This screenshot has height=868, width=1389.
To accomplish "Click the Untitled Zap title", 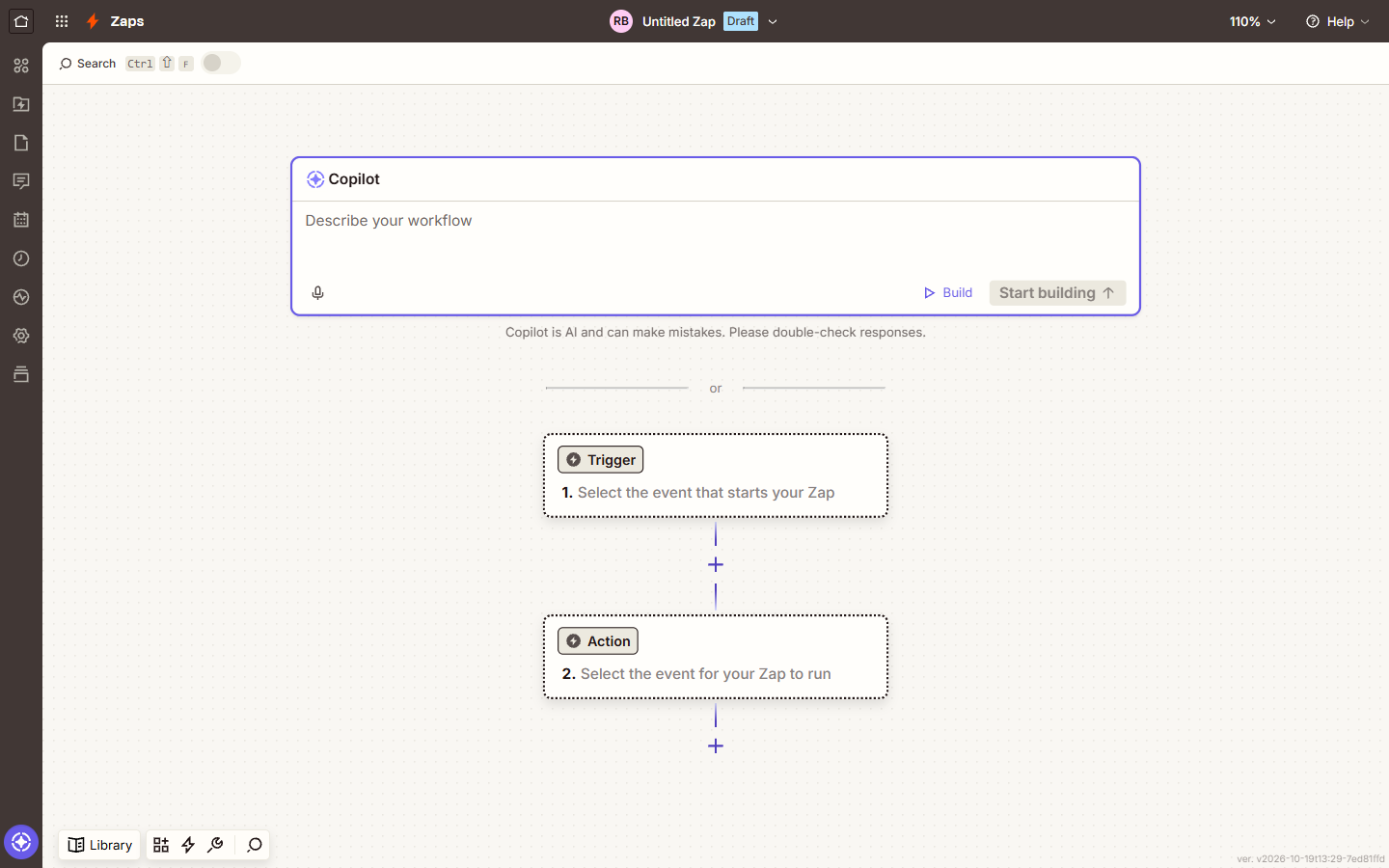I will 679,21.
